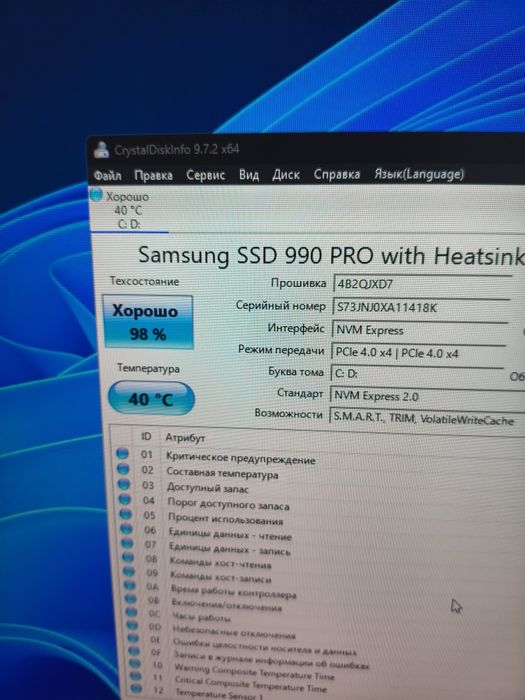Click the ID column header

[146, 437]
